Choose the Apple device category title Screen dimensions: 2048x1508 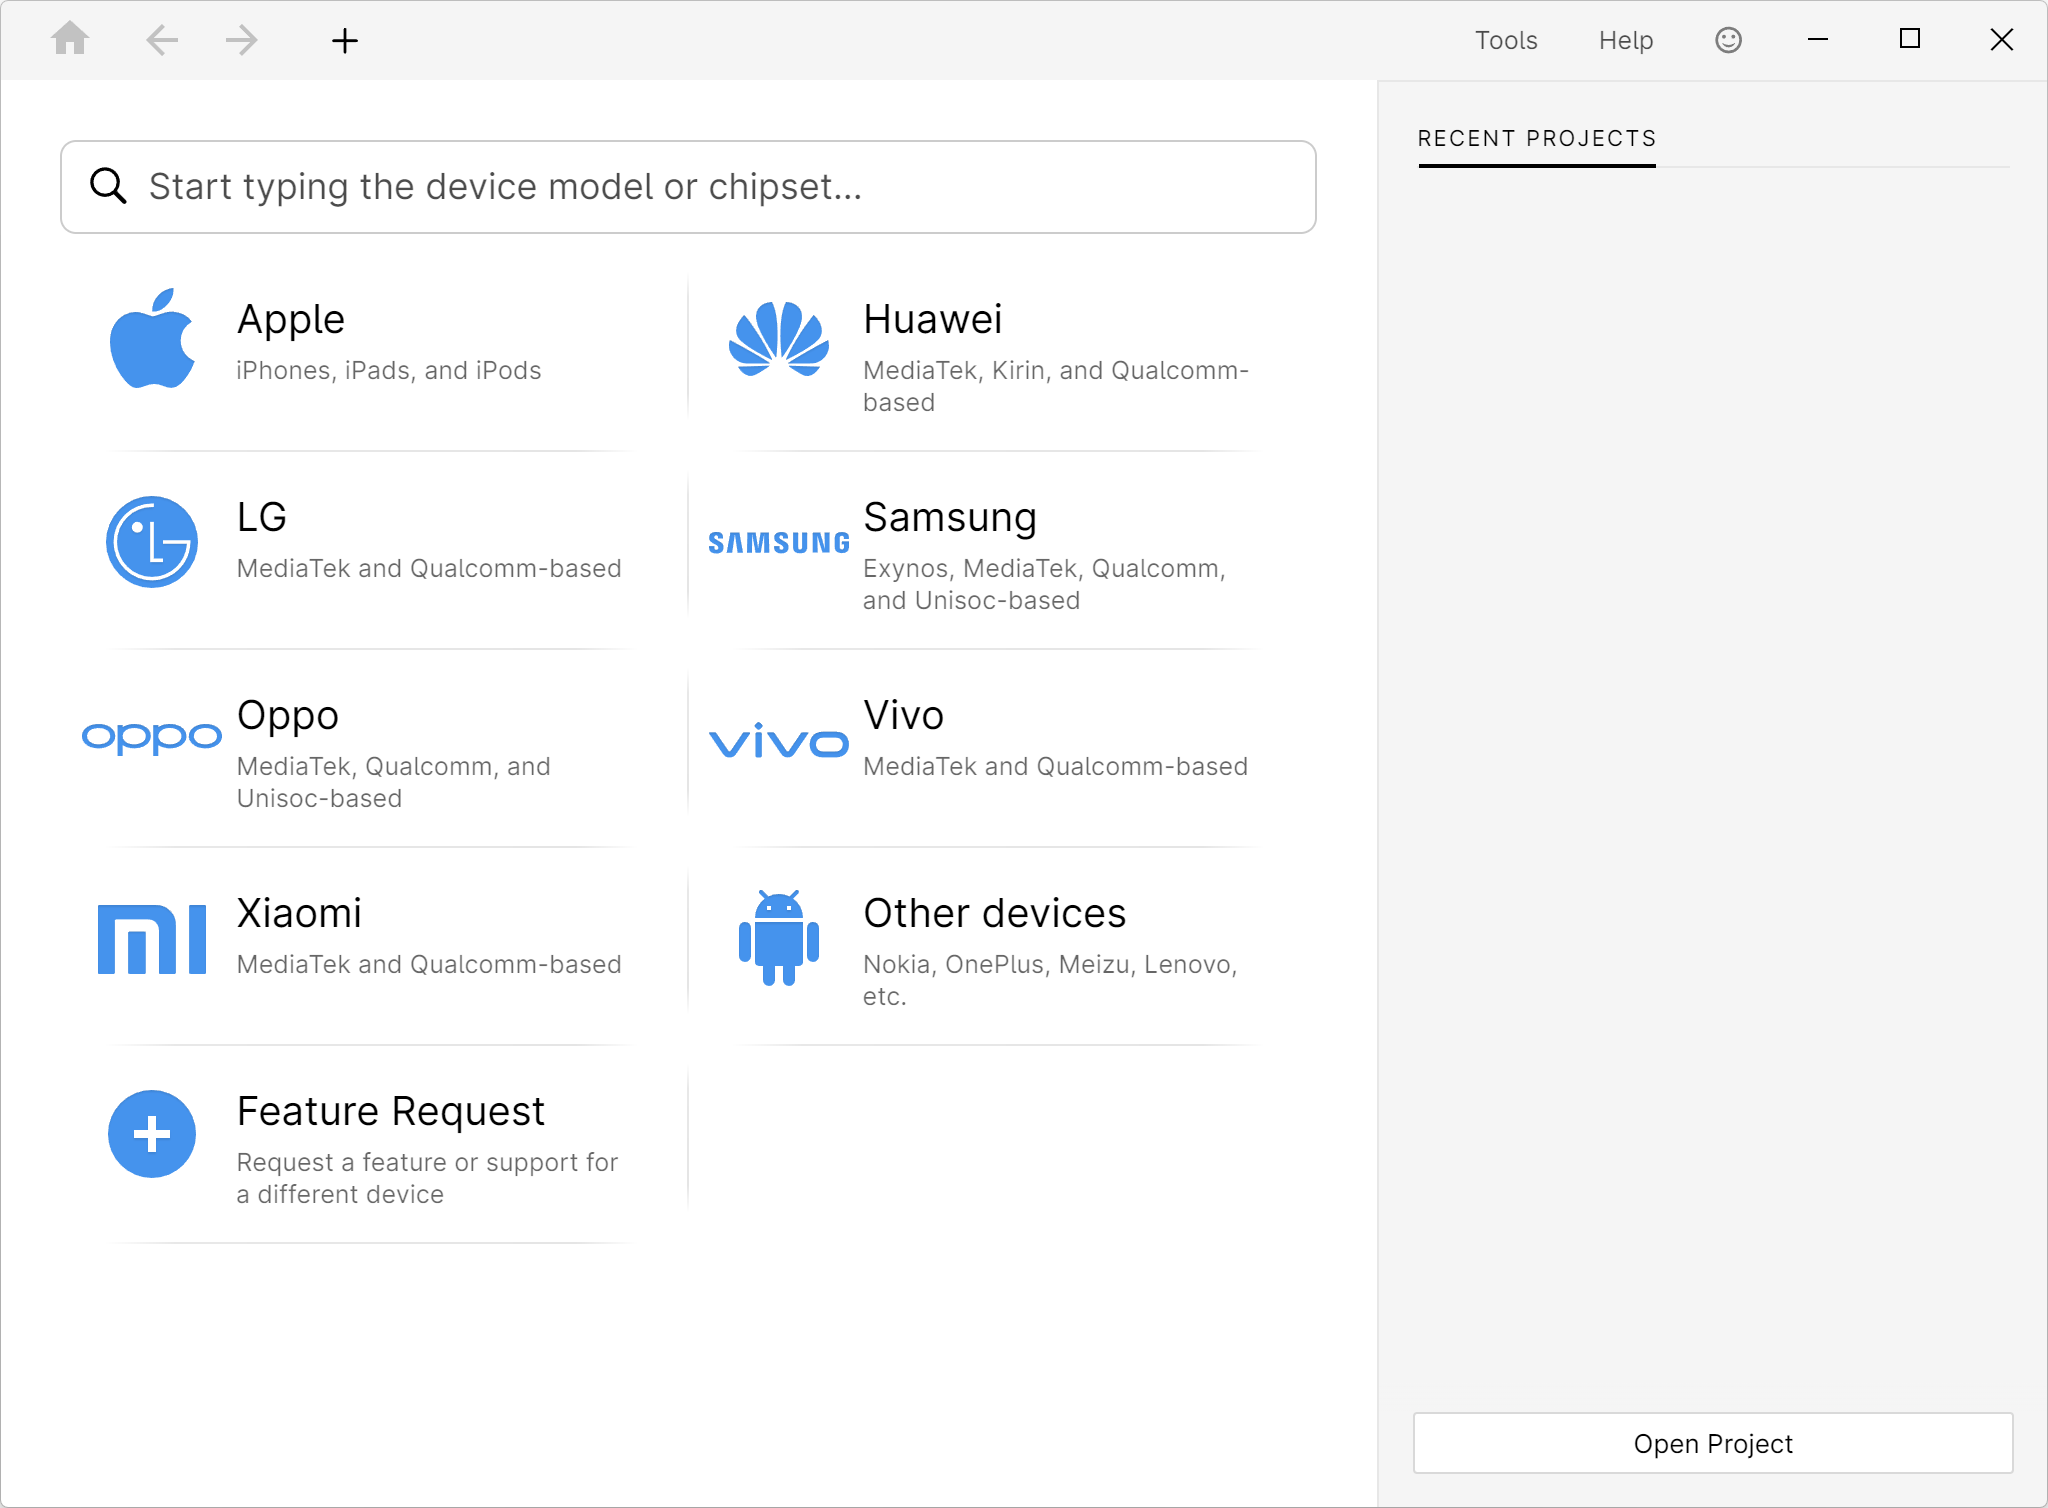[x=291, y=319]
